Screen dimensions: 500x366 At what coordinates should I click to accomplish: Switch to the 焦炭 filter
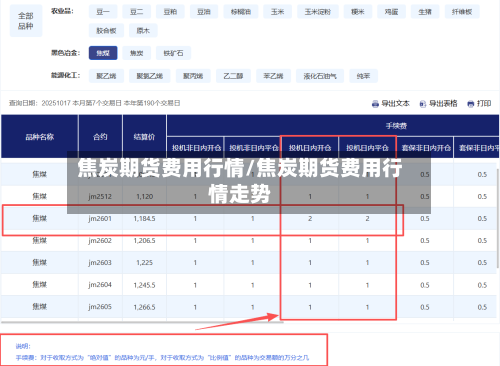[136, 53]
